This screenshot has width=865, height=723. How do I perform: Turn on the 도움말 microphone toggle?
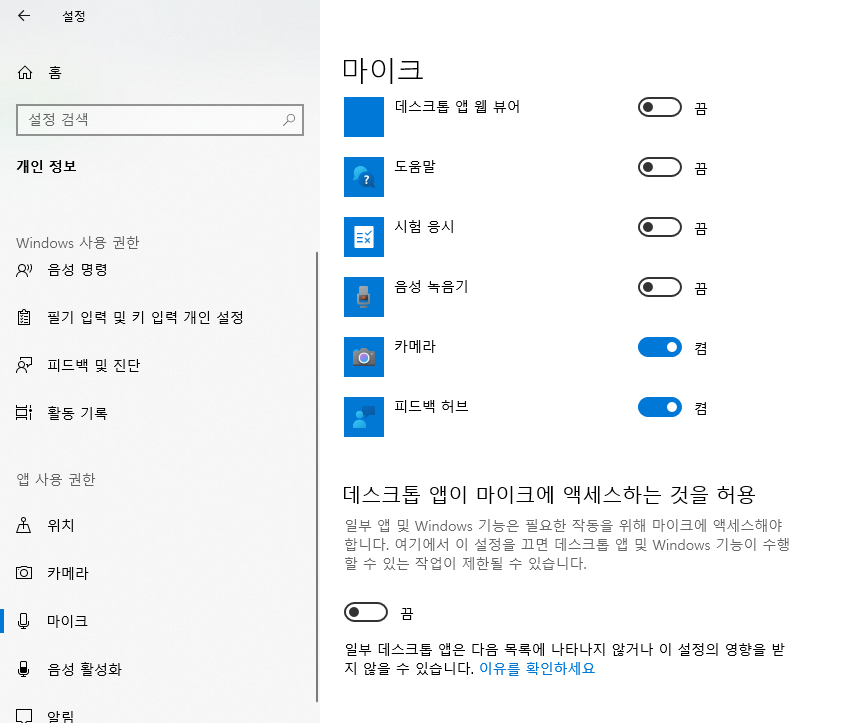660,167
